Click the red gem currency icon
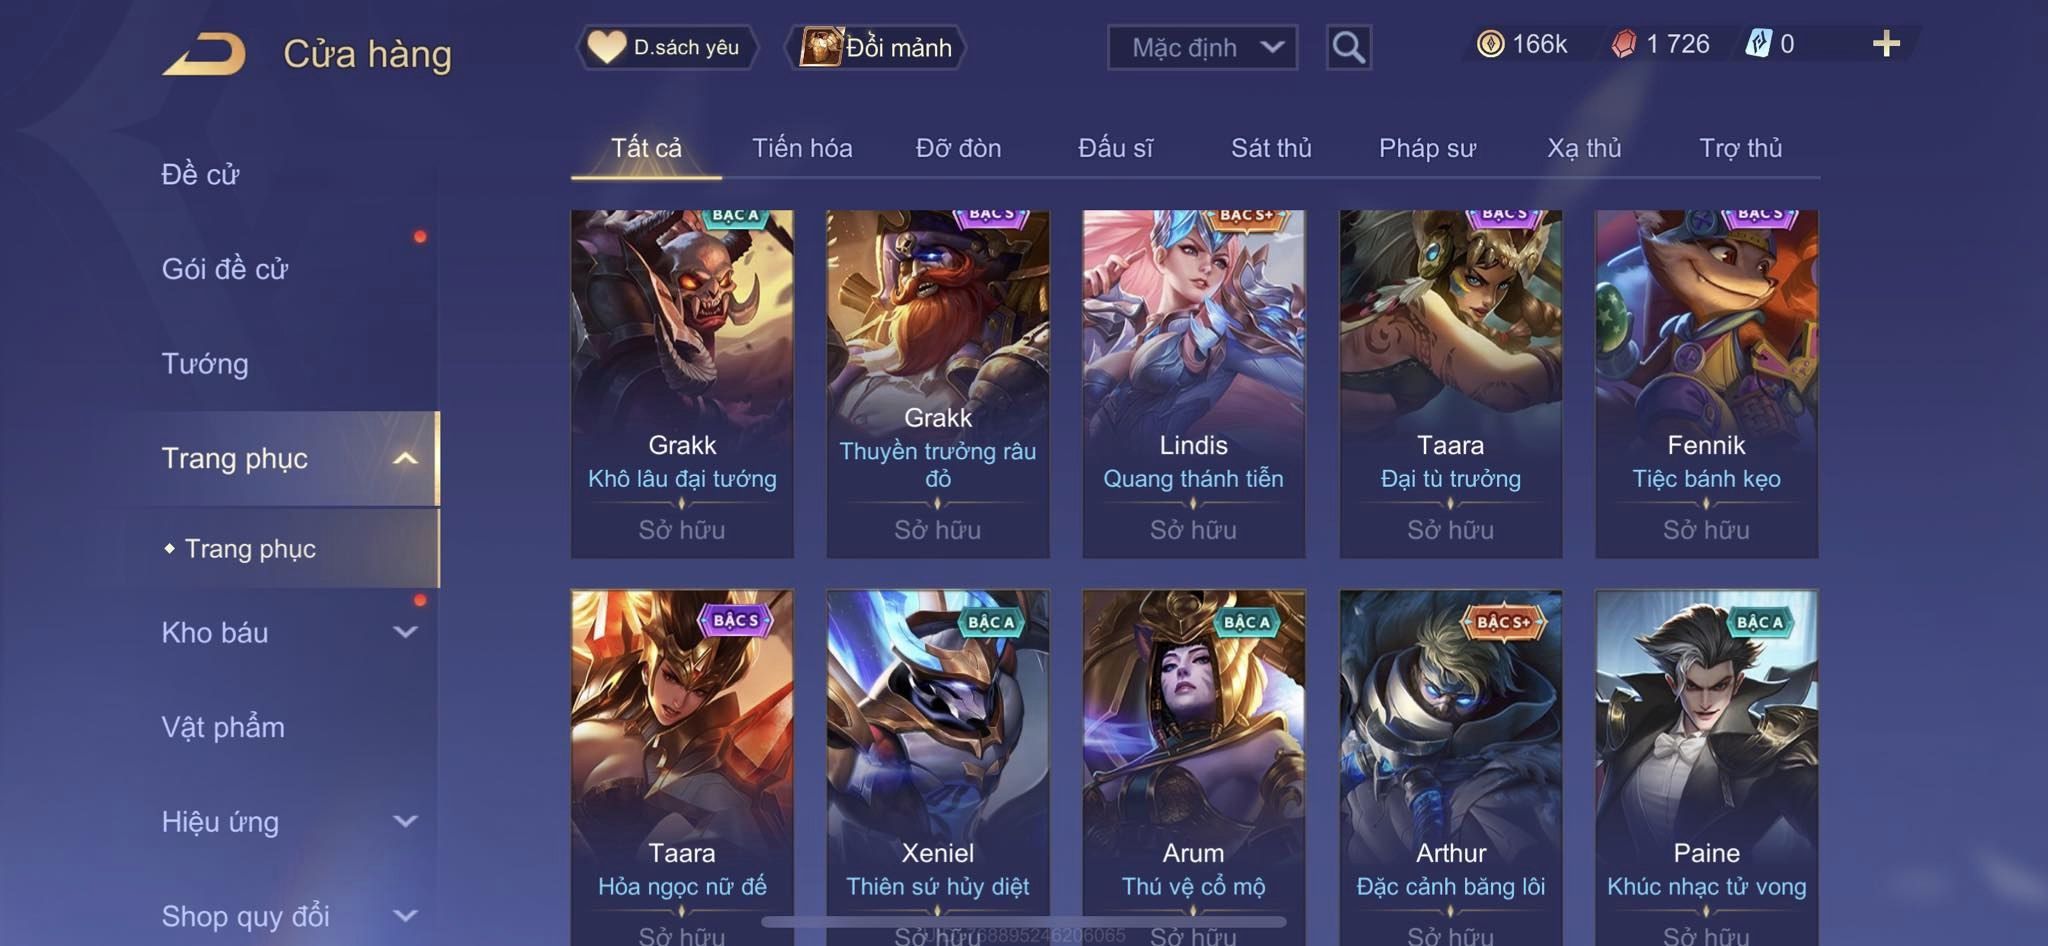 [x=1624, y=44]
